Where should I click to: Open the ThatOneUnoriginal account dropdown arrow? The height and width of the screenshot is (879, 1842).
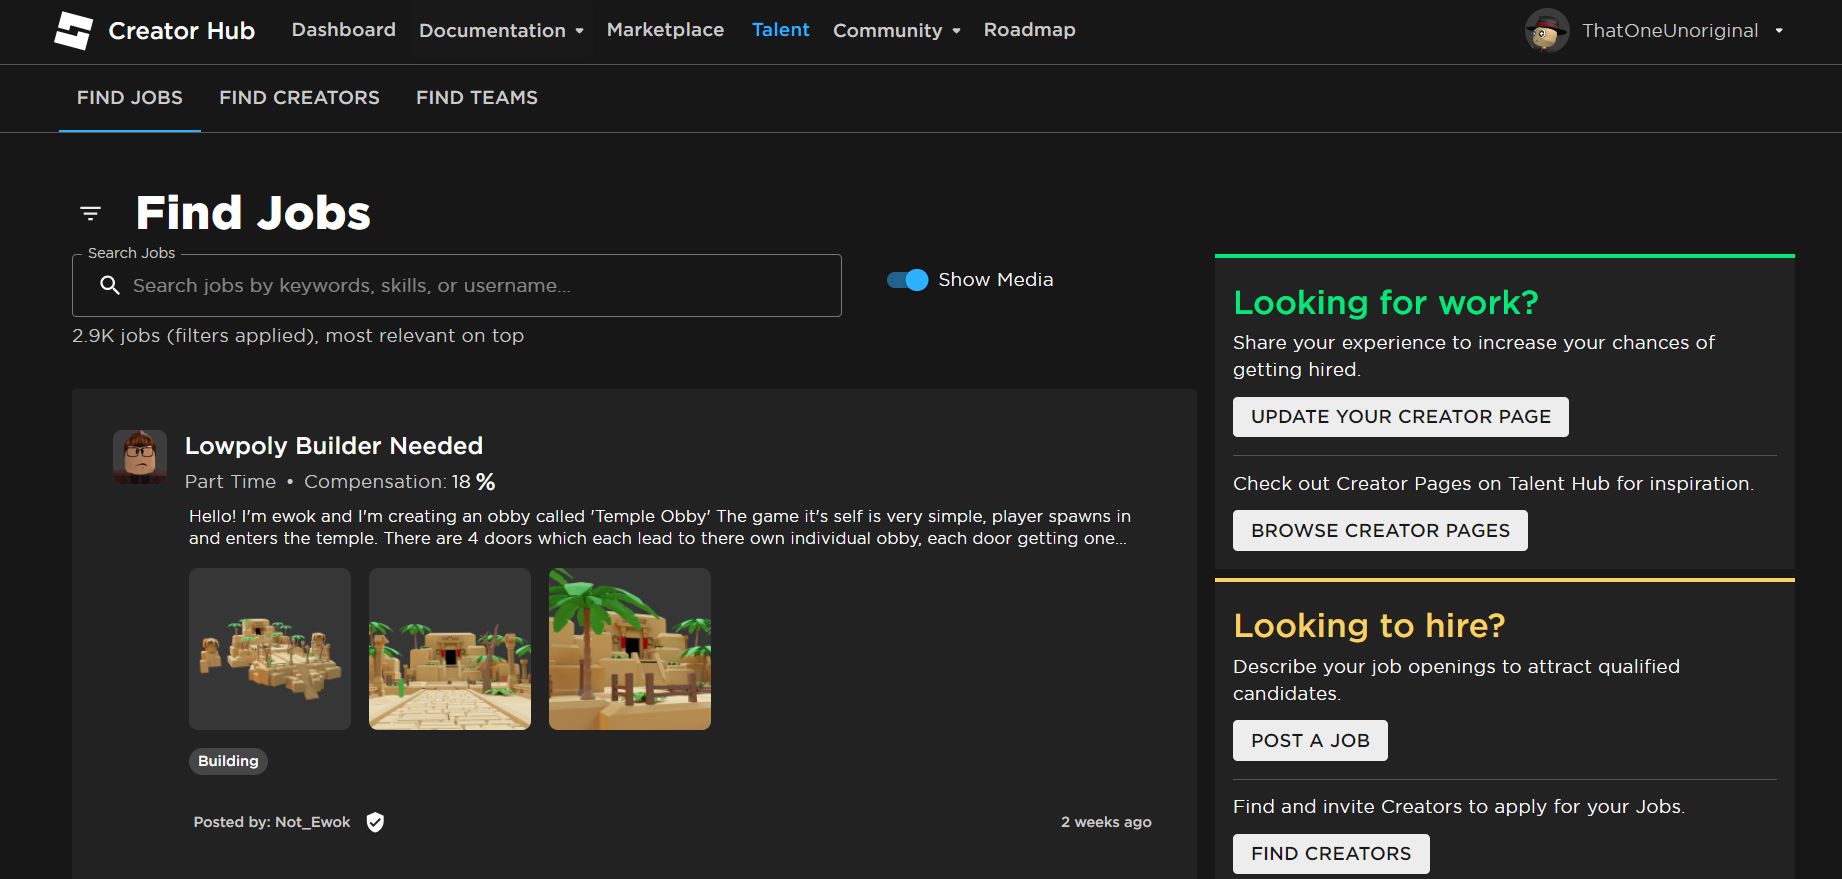[x=1779, y=31]
